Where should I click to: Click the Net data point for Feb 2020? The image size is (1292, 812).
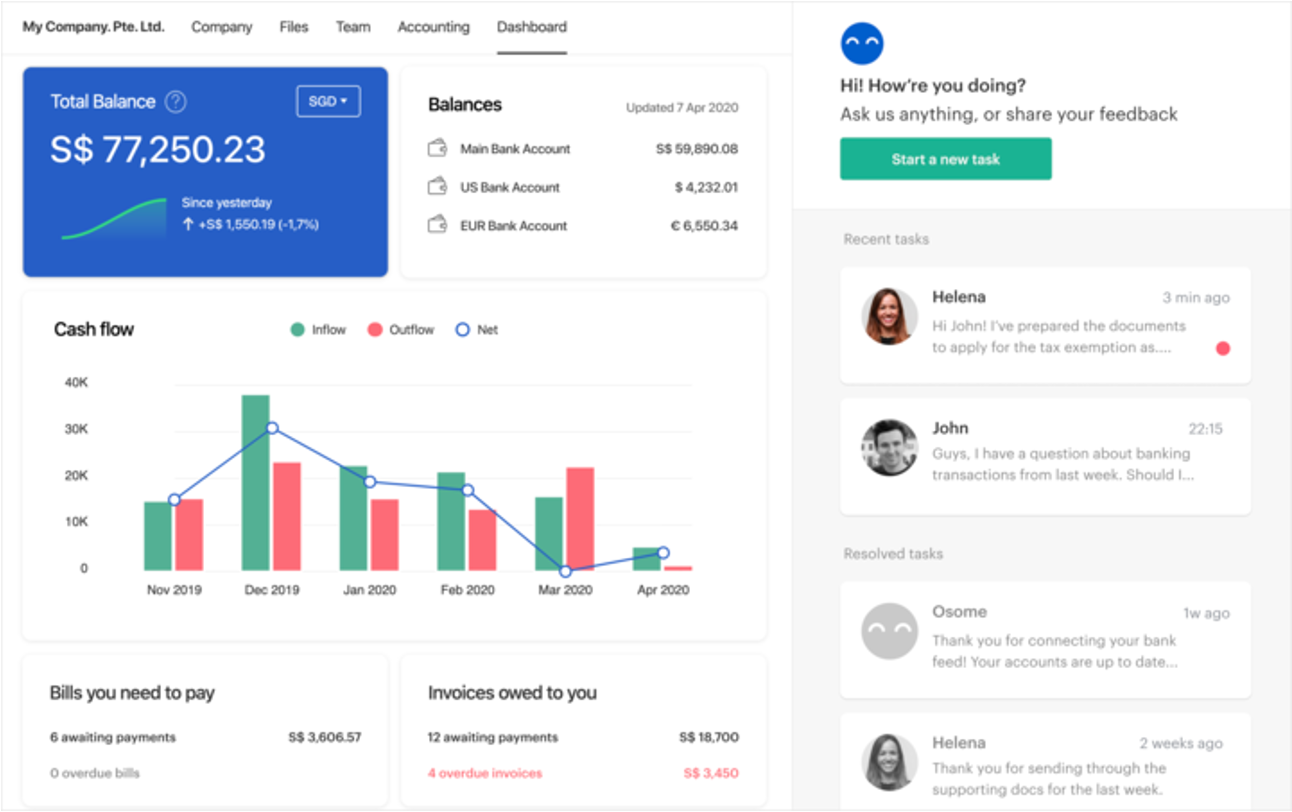467,490
